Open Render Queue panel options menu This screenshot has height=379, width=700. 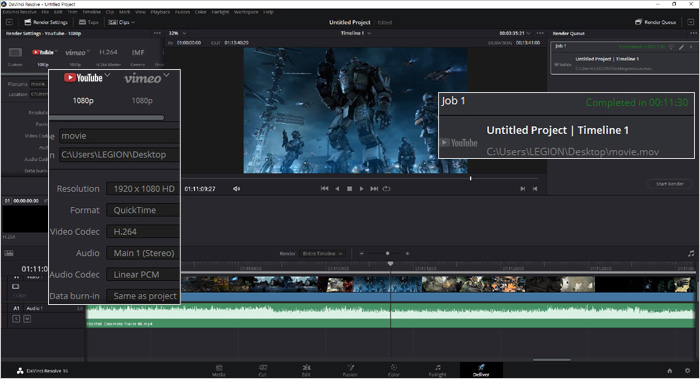point(693,33)
